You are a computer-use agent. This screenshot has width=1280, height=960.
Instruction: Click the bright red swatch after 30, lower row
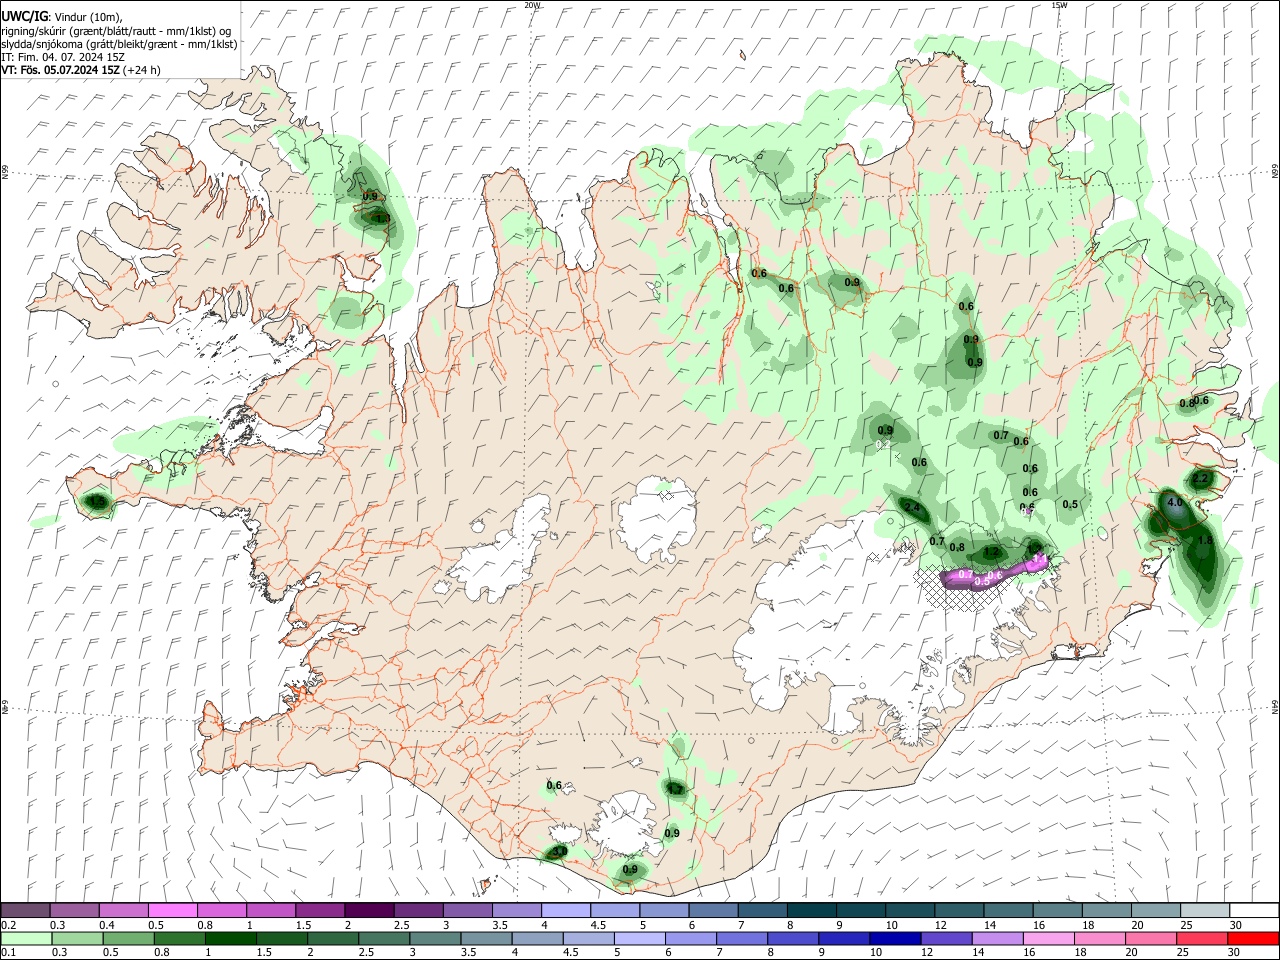[x=1252, y=939]
